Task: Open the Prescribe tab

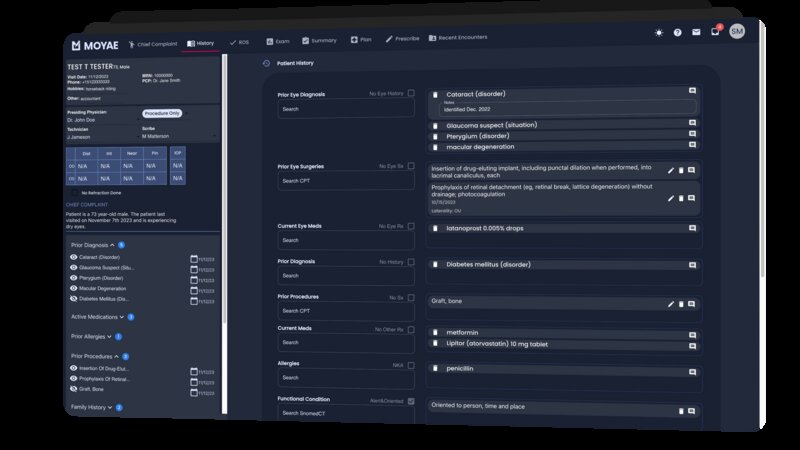Action: tap(403, 39)
